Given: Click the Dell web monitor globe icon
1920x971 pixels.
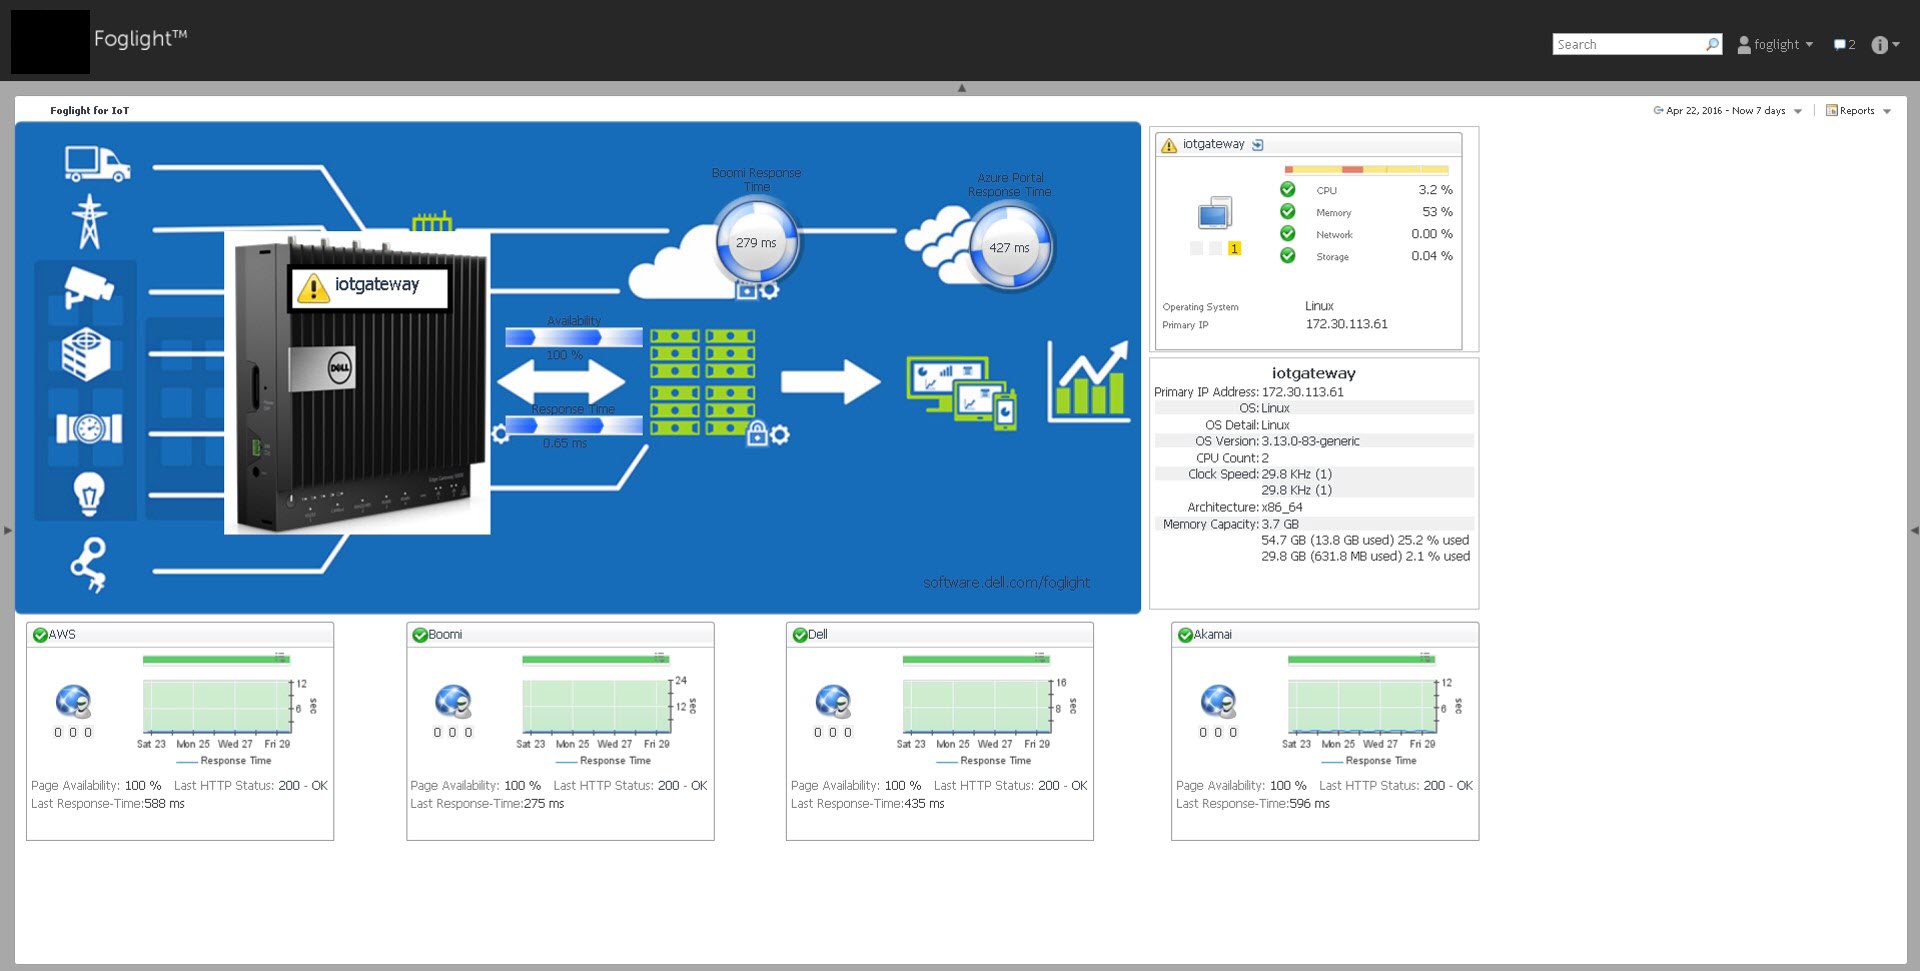Looking at the screenshot, I should (833, 702).
